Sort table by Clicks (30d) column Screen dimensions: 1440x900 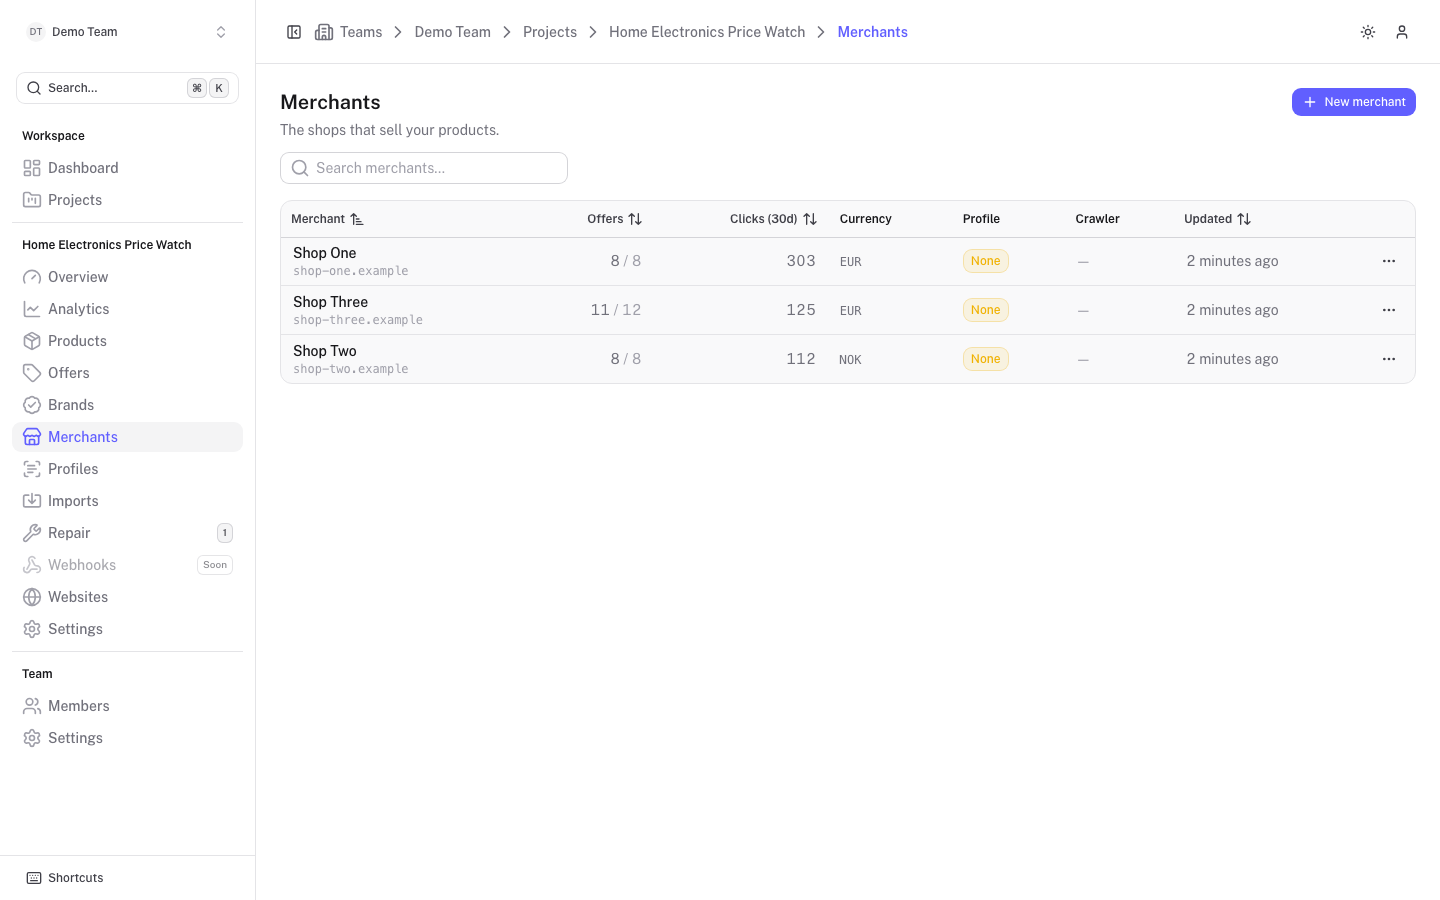click(773, 219)
